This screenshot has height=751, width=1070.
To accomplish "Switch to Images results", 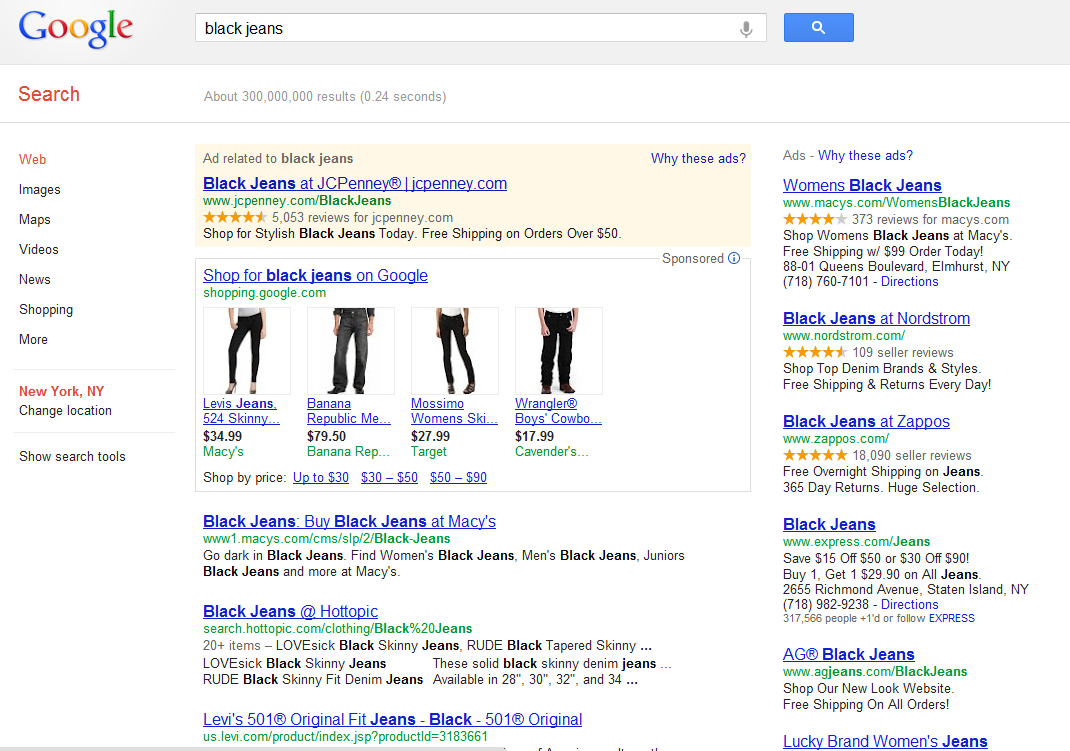I will point(40,190).
